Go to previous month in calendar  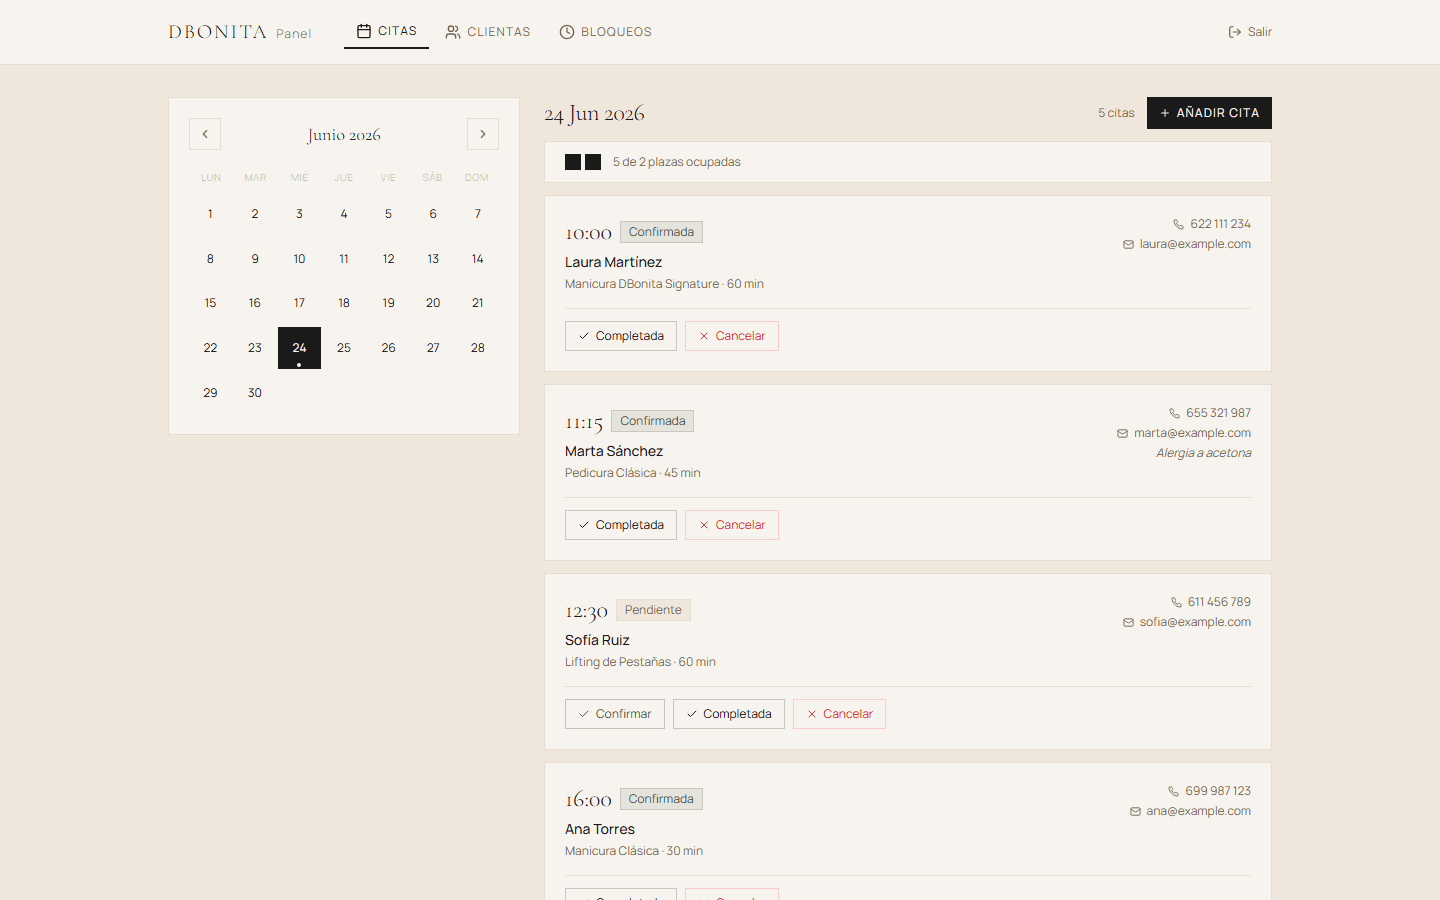[x=205, y=134]
